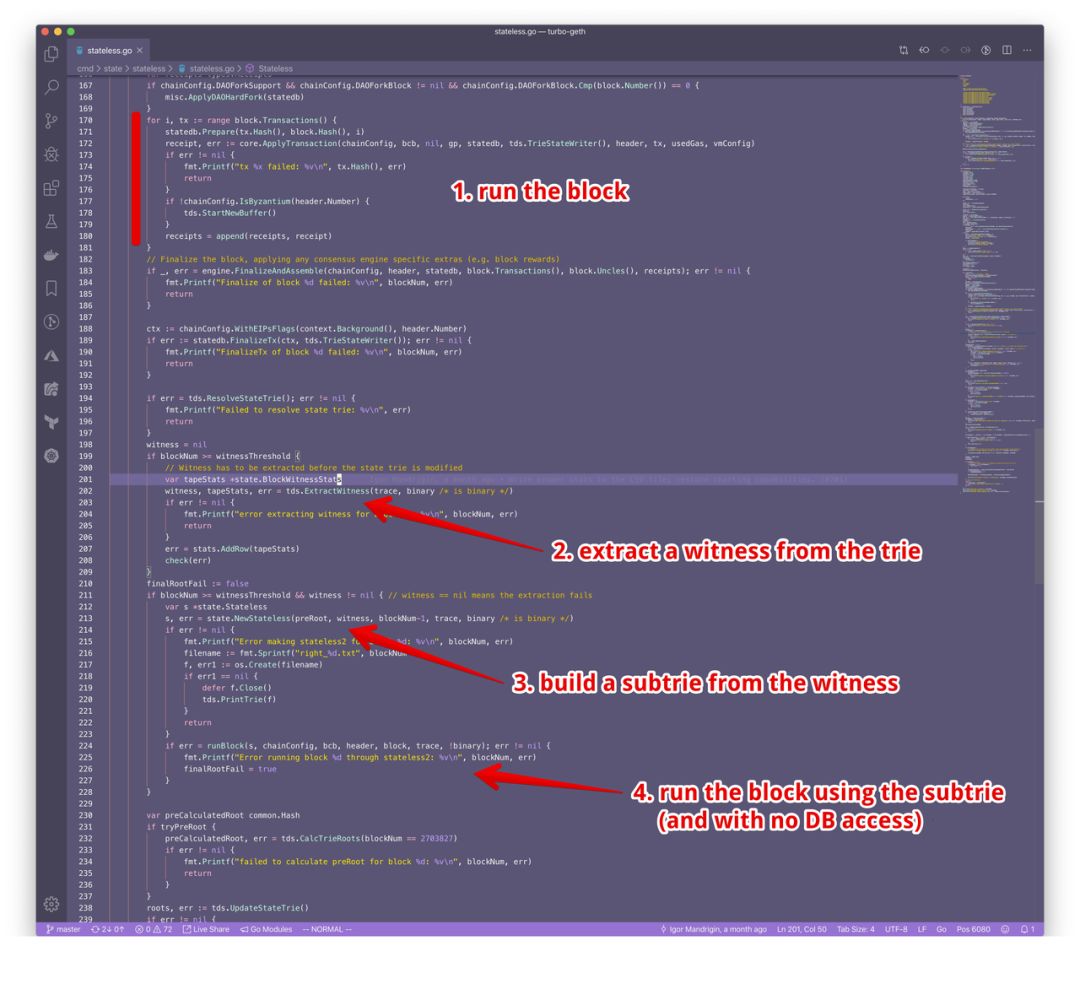Click the toggle file blame icon
This screenshot has height=984, width=1080.
click(986, 50)
